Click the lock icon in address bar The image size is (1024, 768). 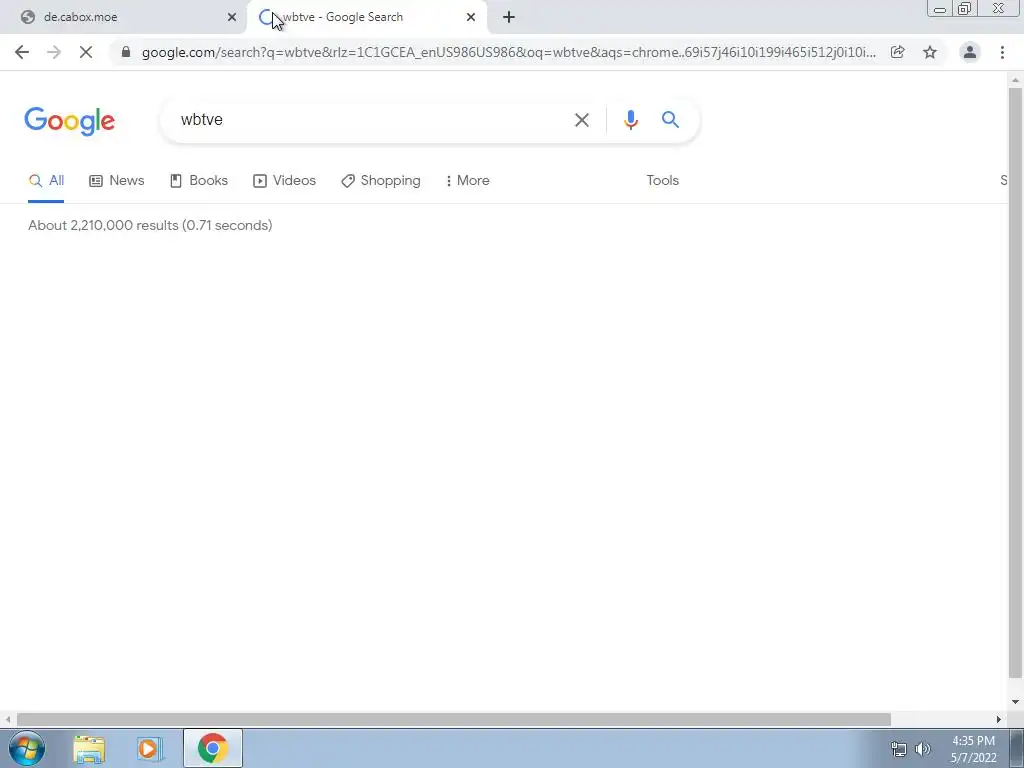coord(126,52)
